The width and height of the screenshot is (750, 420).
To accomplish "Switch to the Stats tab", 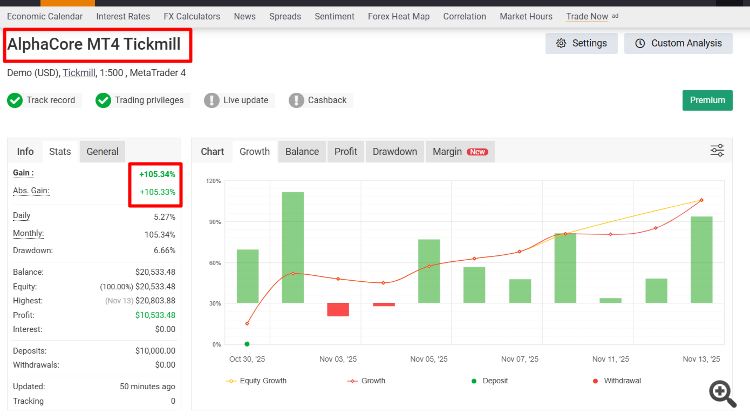I will (60, 152).
